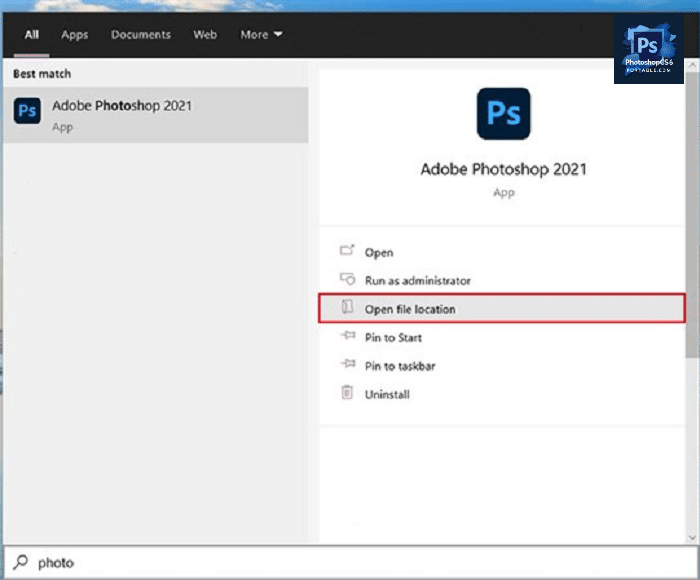
Task: Click Open file location
Action: point(502,309)
